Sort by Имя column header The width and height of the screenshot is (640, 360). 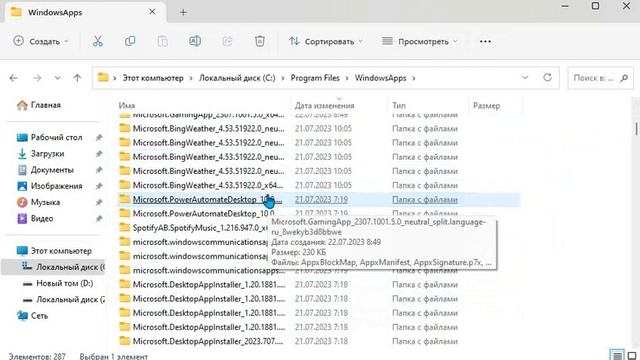click(x=127, y=106)
